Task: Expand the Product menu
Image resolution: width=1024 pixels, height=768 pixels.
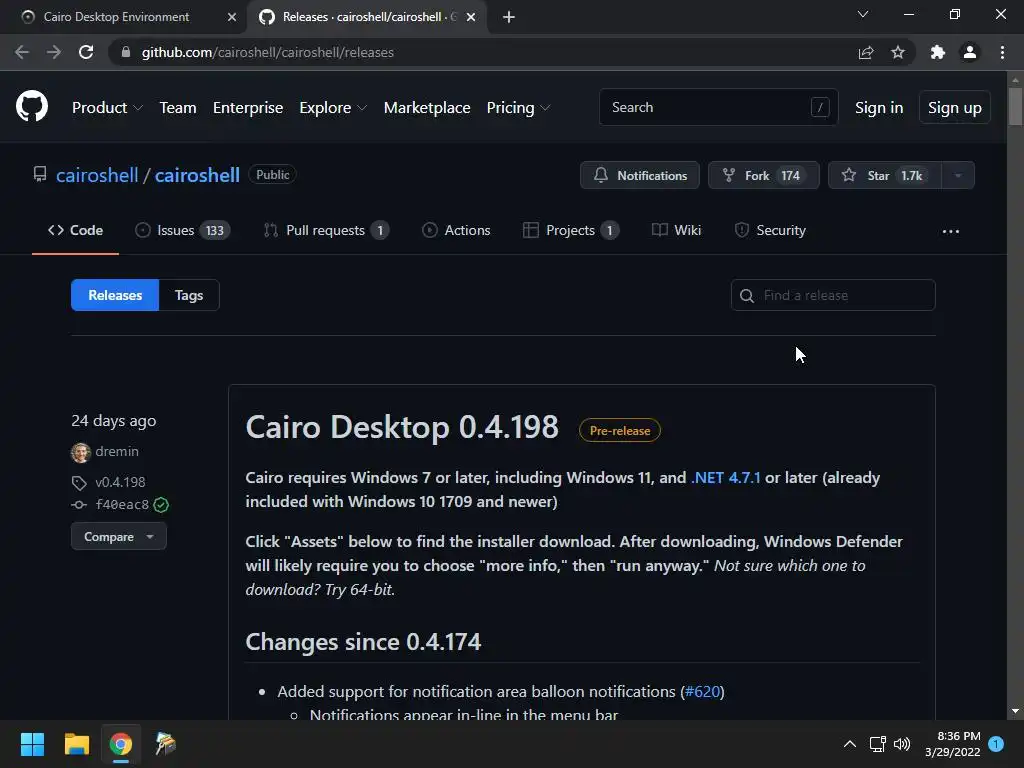Action: click(x=107, y=108)
